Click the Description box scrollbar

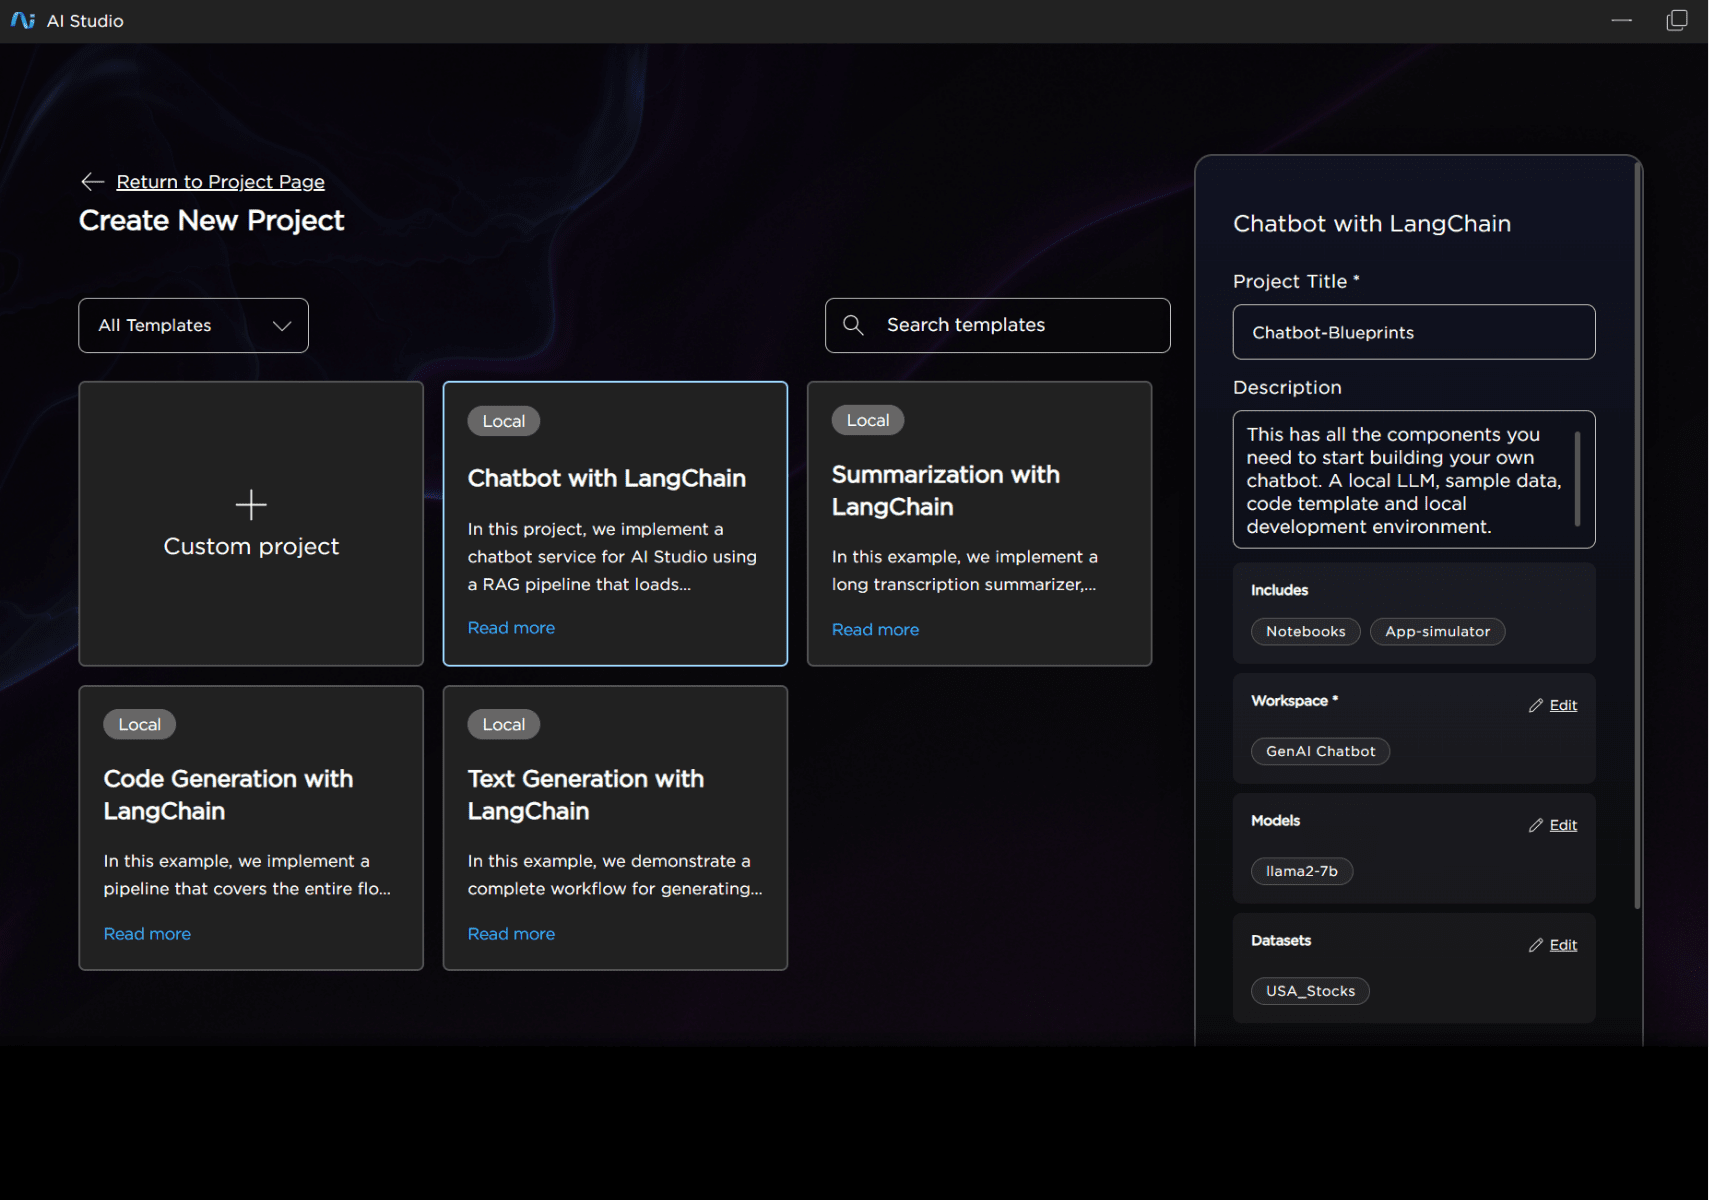(1578, 480)
